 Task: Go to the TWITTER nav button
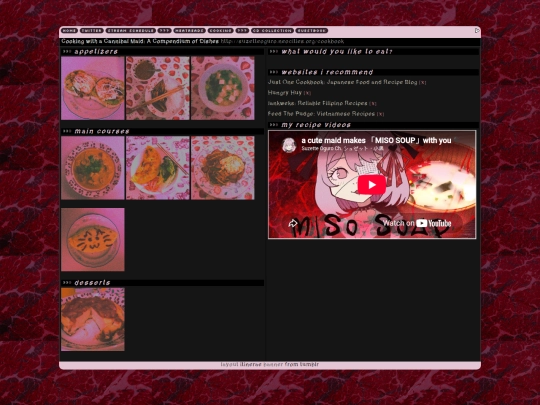point(92,31)
